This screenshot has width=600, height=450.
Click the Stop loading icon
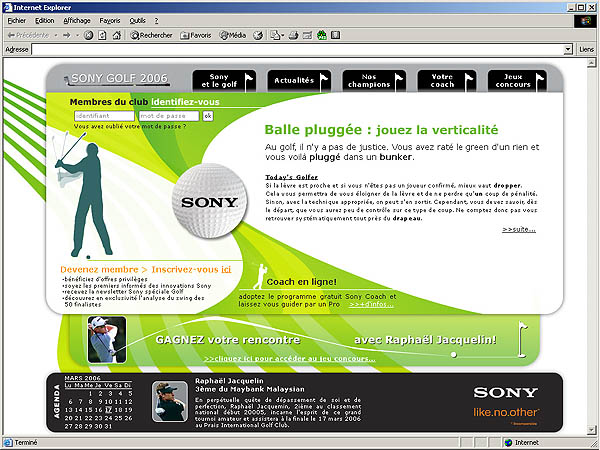pos(88,35)
